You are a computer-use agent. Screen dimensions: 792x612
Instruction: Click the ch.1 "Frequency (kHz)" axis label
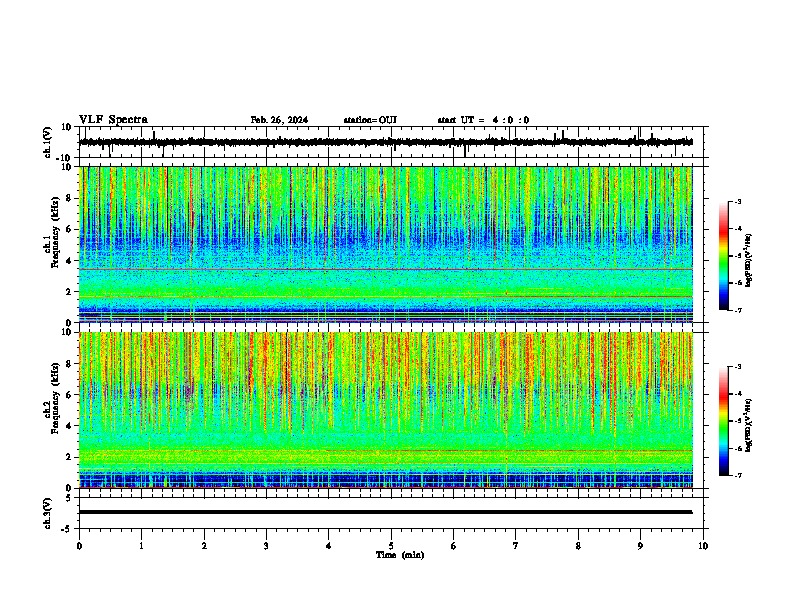(55, 232)
